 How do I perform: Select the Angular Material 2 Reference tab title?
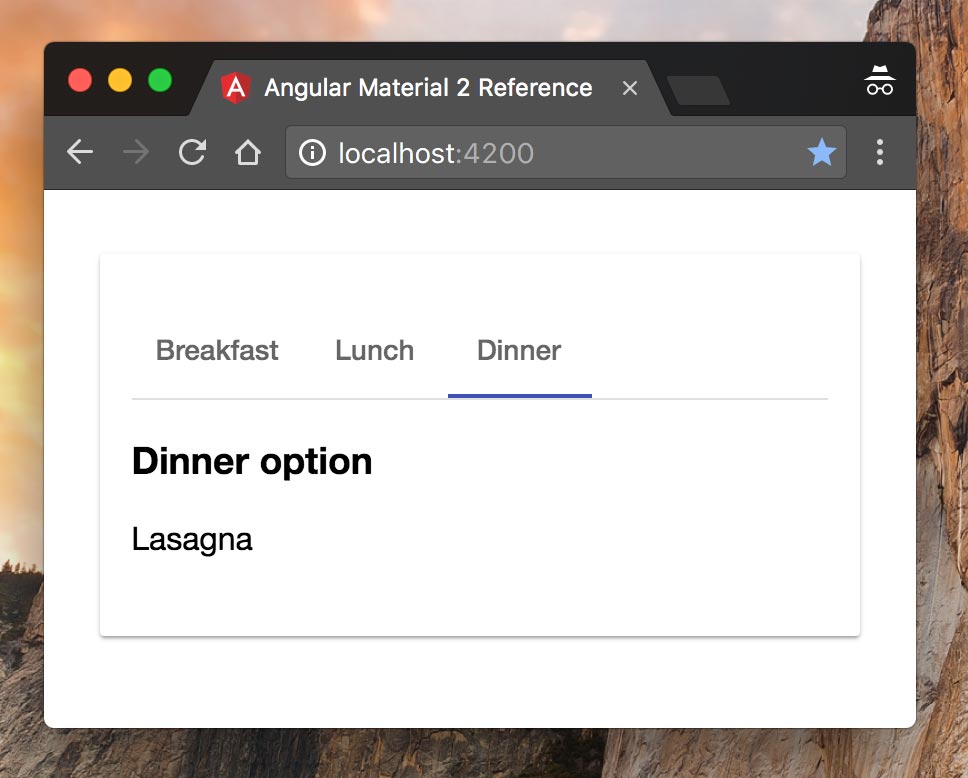428,88
